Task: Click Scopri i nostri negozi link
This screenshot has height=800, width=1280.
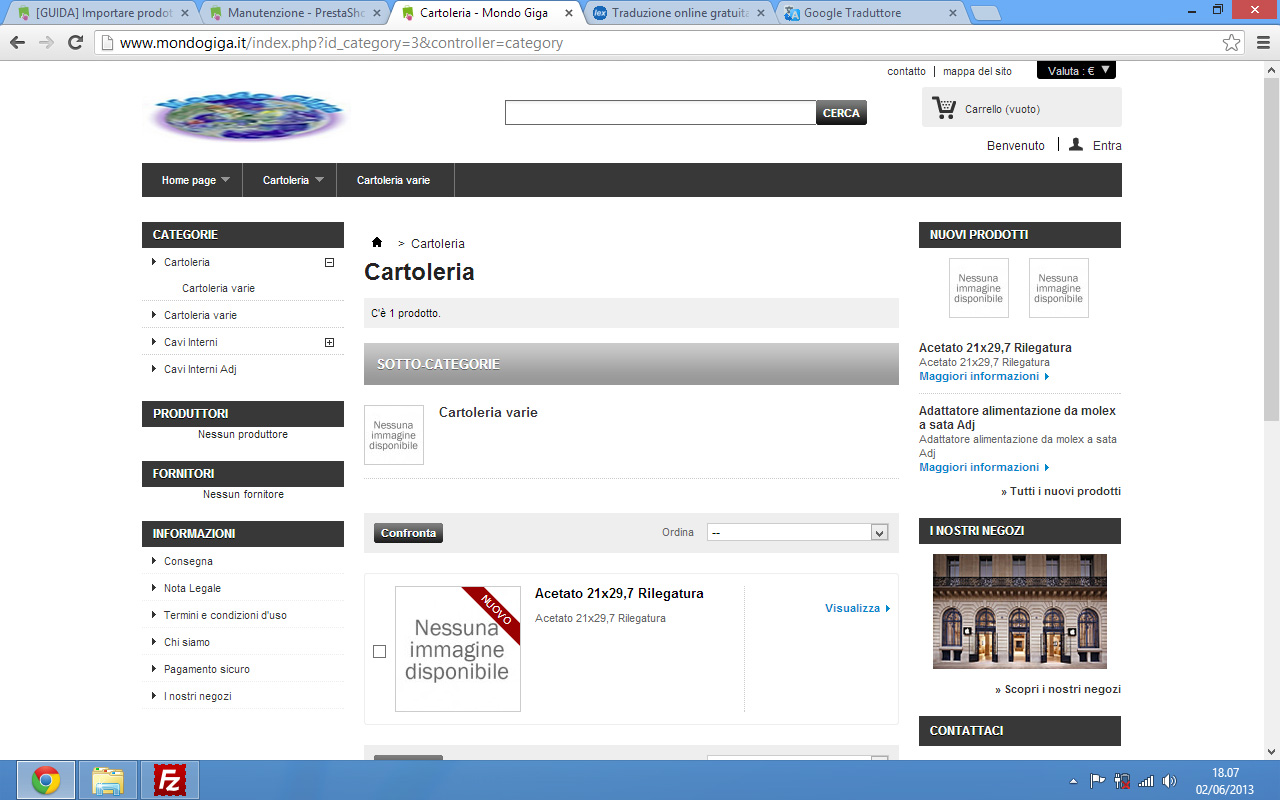Action: pyautogui.click(x=1058, y=689)
